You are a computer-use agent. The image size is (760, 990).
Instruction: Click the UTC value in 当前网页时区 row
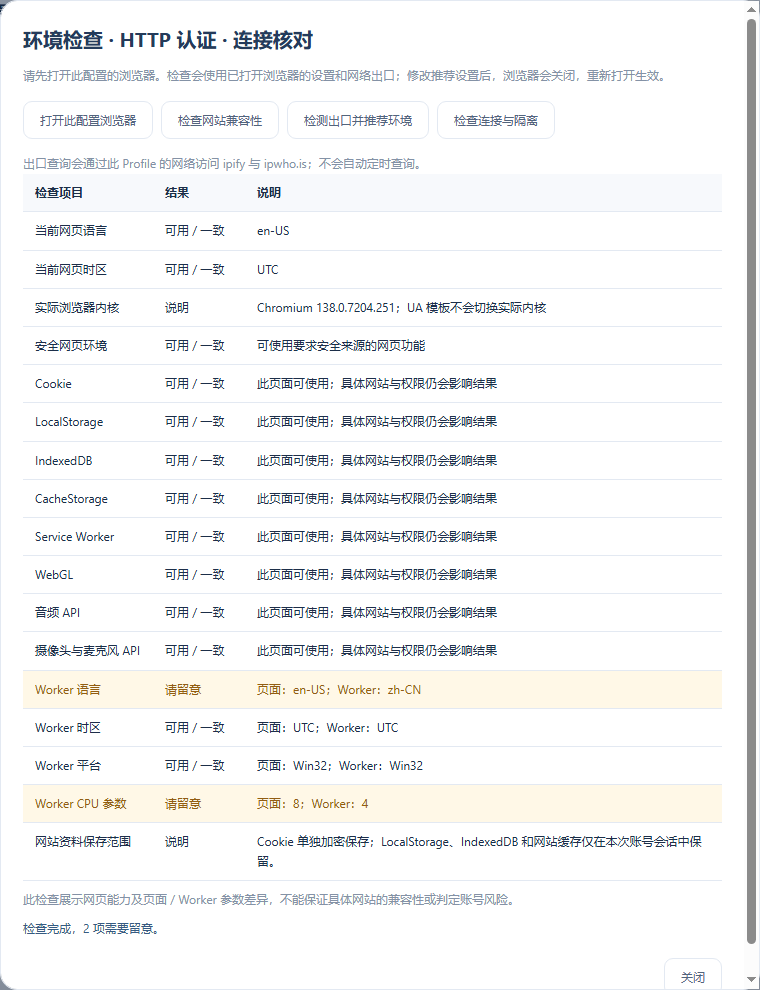click(x=268, y=270)
